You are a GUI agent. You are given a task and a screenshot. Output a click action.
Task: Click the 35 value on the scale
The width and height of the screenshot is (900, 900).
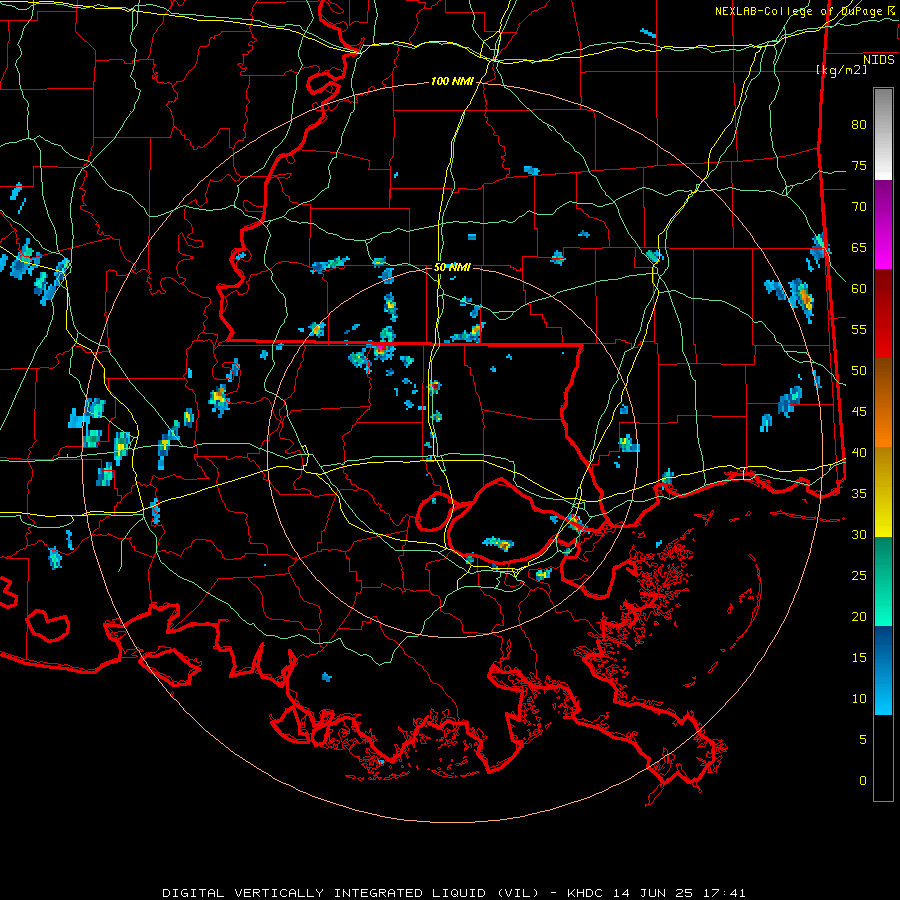(859, 494)
